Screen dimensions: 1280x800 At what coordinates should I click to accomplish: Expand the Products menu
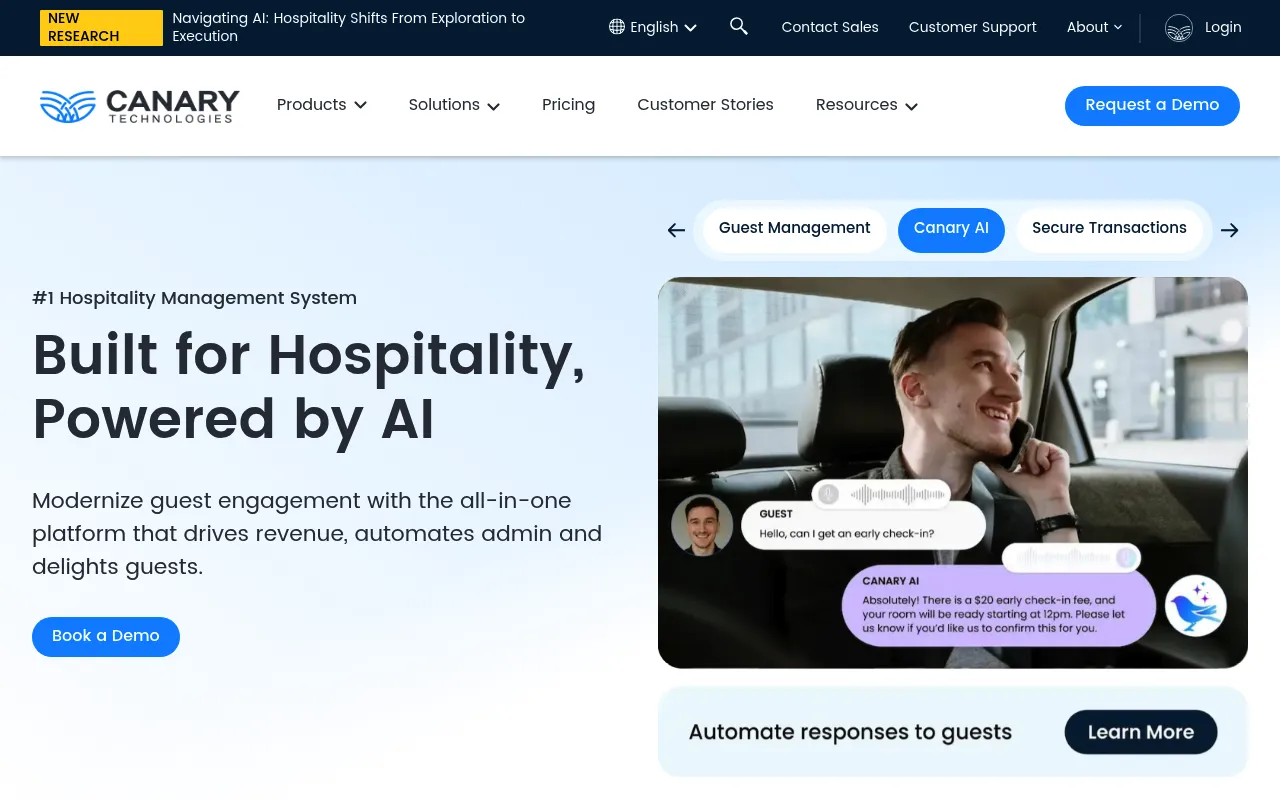point(322,105)
